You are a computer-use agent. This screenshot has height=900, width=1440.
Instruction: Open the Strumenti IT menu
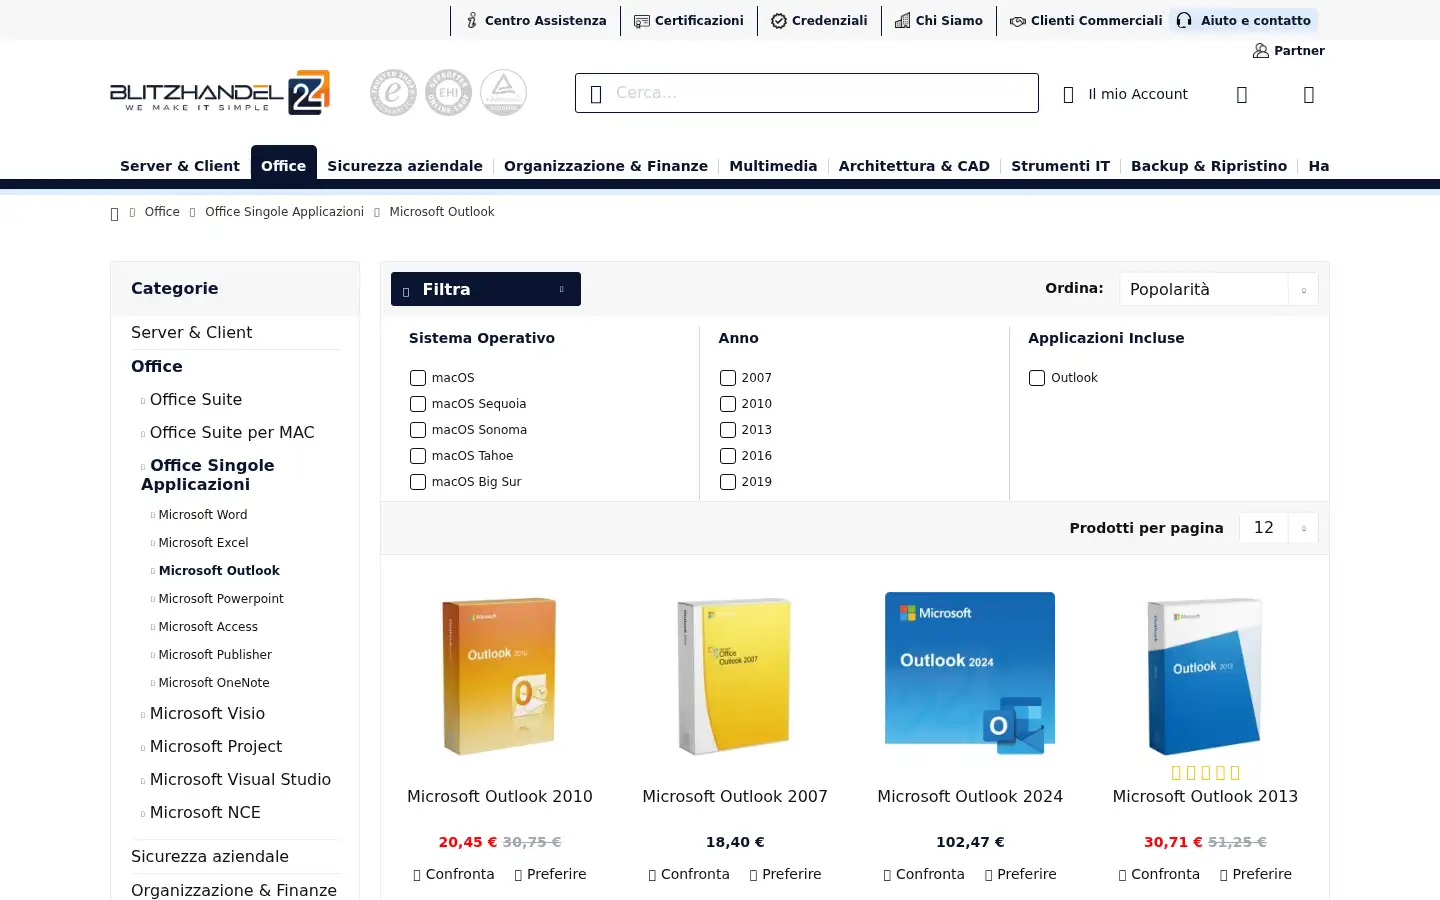[1060, 166]
